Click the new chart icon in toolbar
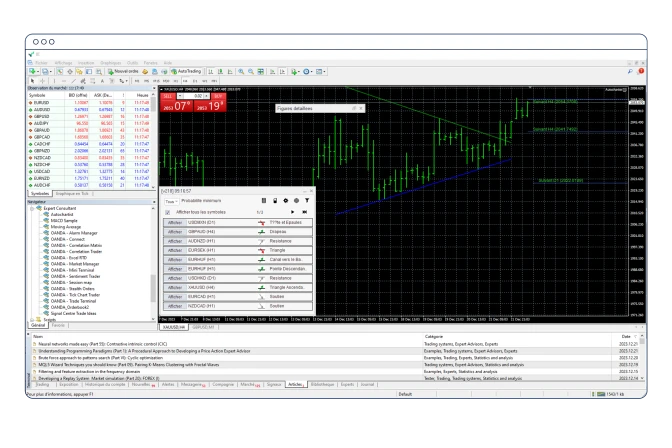The image size is (672, 448). [x=33, y=72]
